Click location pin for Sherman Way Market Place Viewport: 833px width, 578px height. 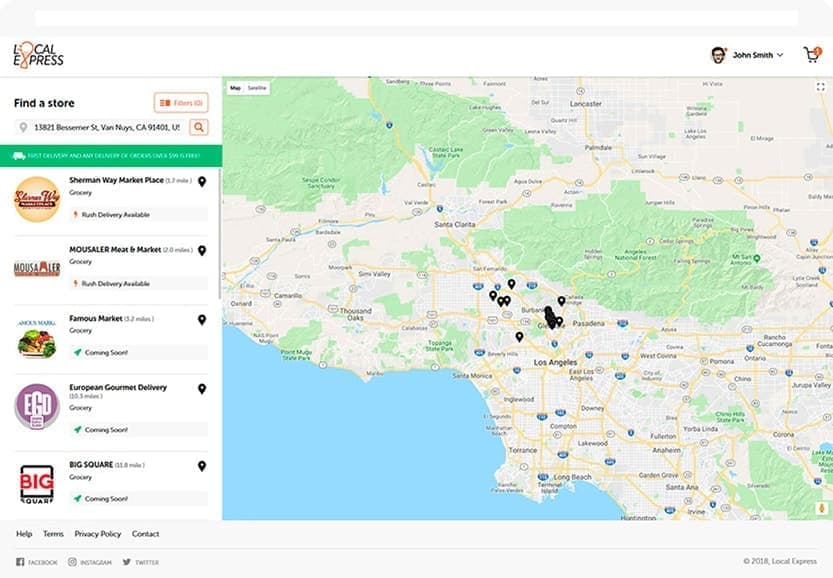pos(202,182)
